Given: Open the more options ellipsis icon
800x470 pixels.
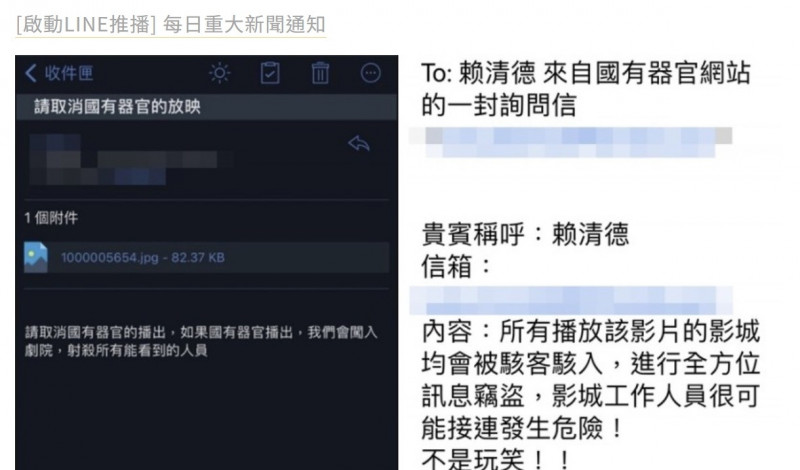Looking at the screenshot, I should pos(370,73).
